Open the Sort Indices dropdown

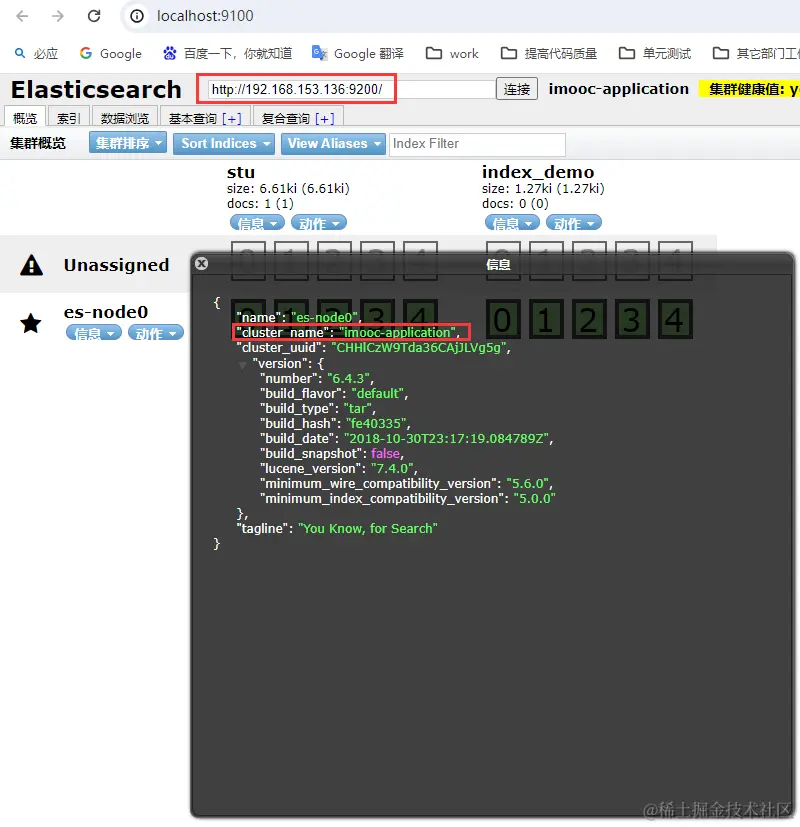pos(224,143)
